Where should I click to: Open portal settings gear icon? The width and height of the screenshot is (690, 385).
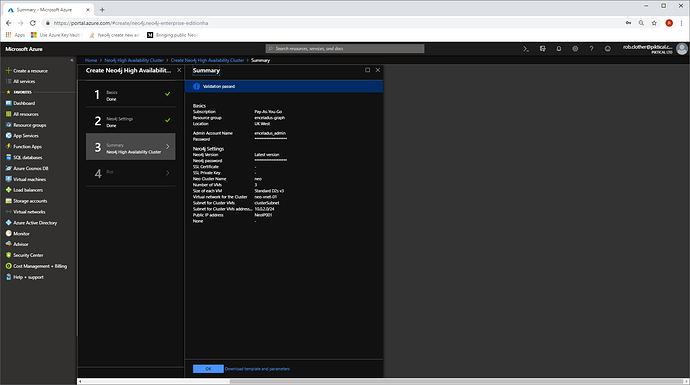point(575,49)
